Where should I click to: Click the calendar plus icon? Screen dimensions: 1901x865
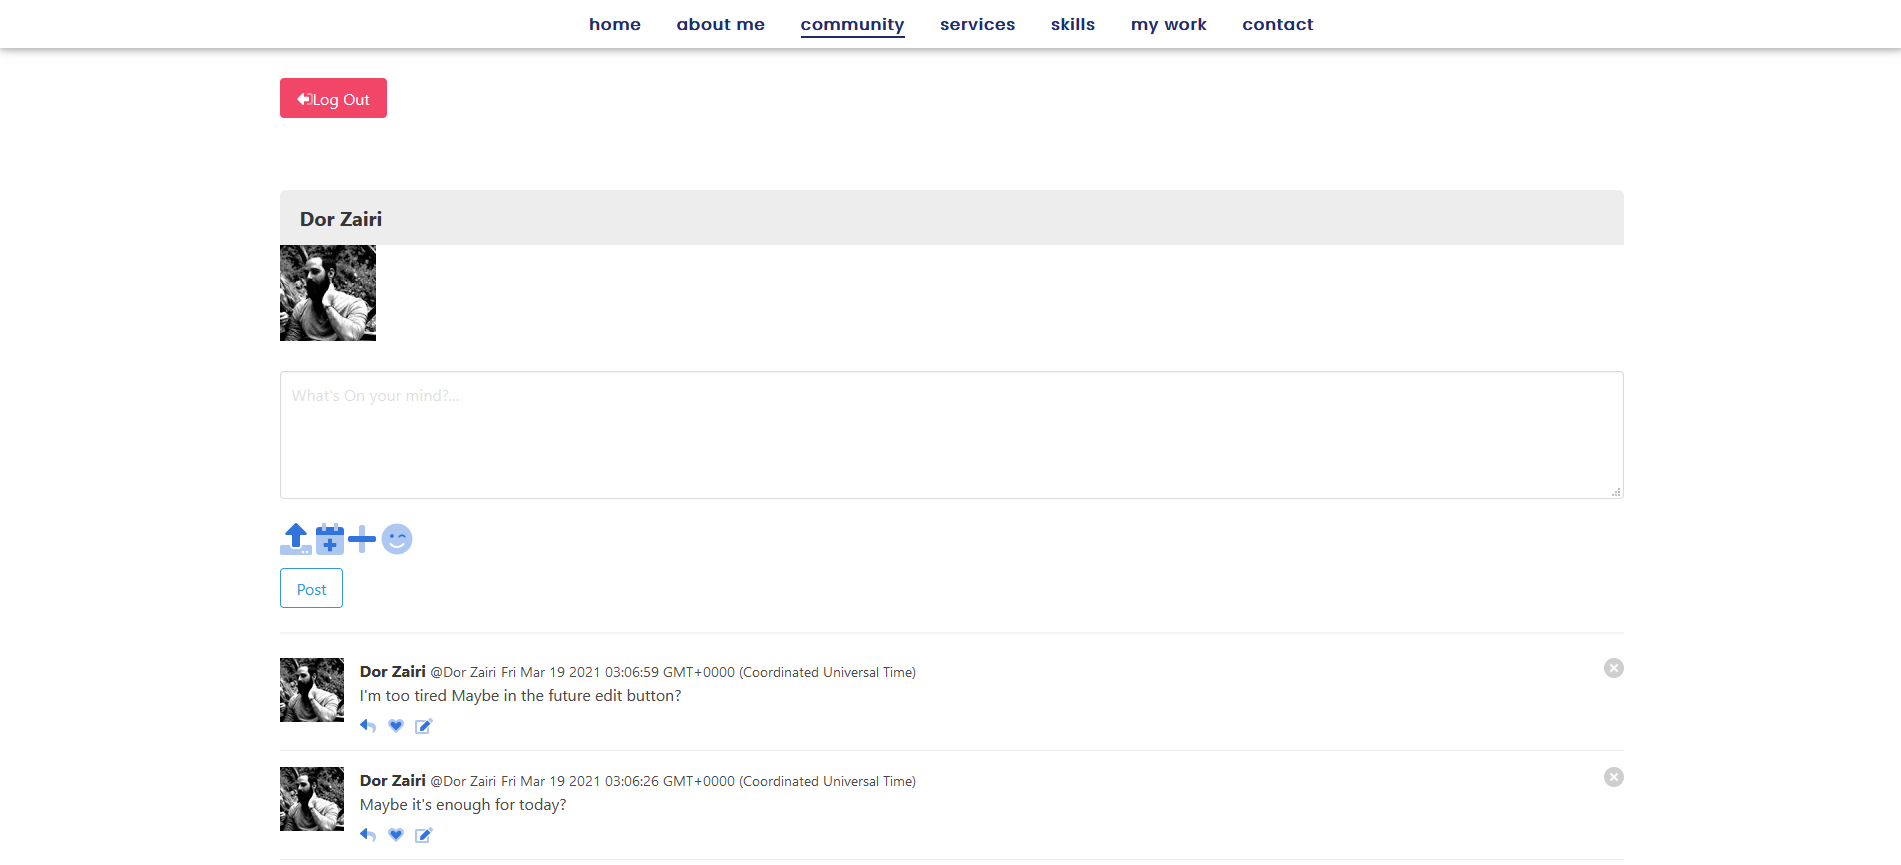click(x=330, y=539)
